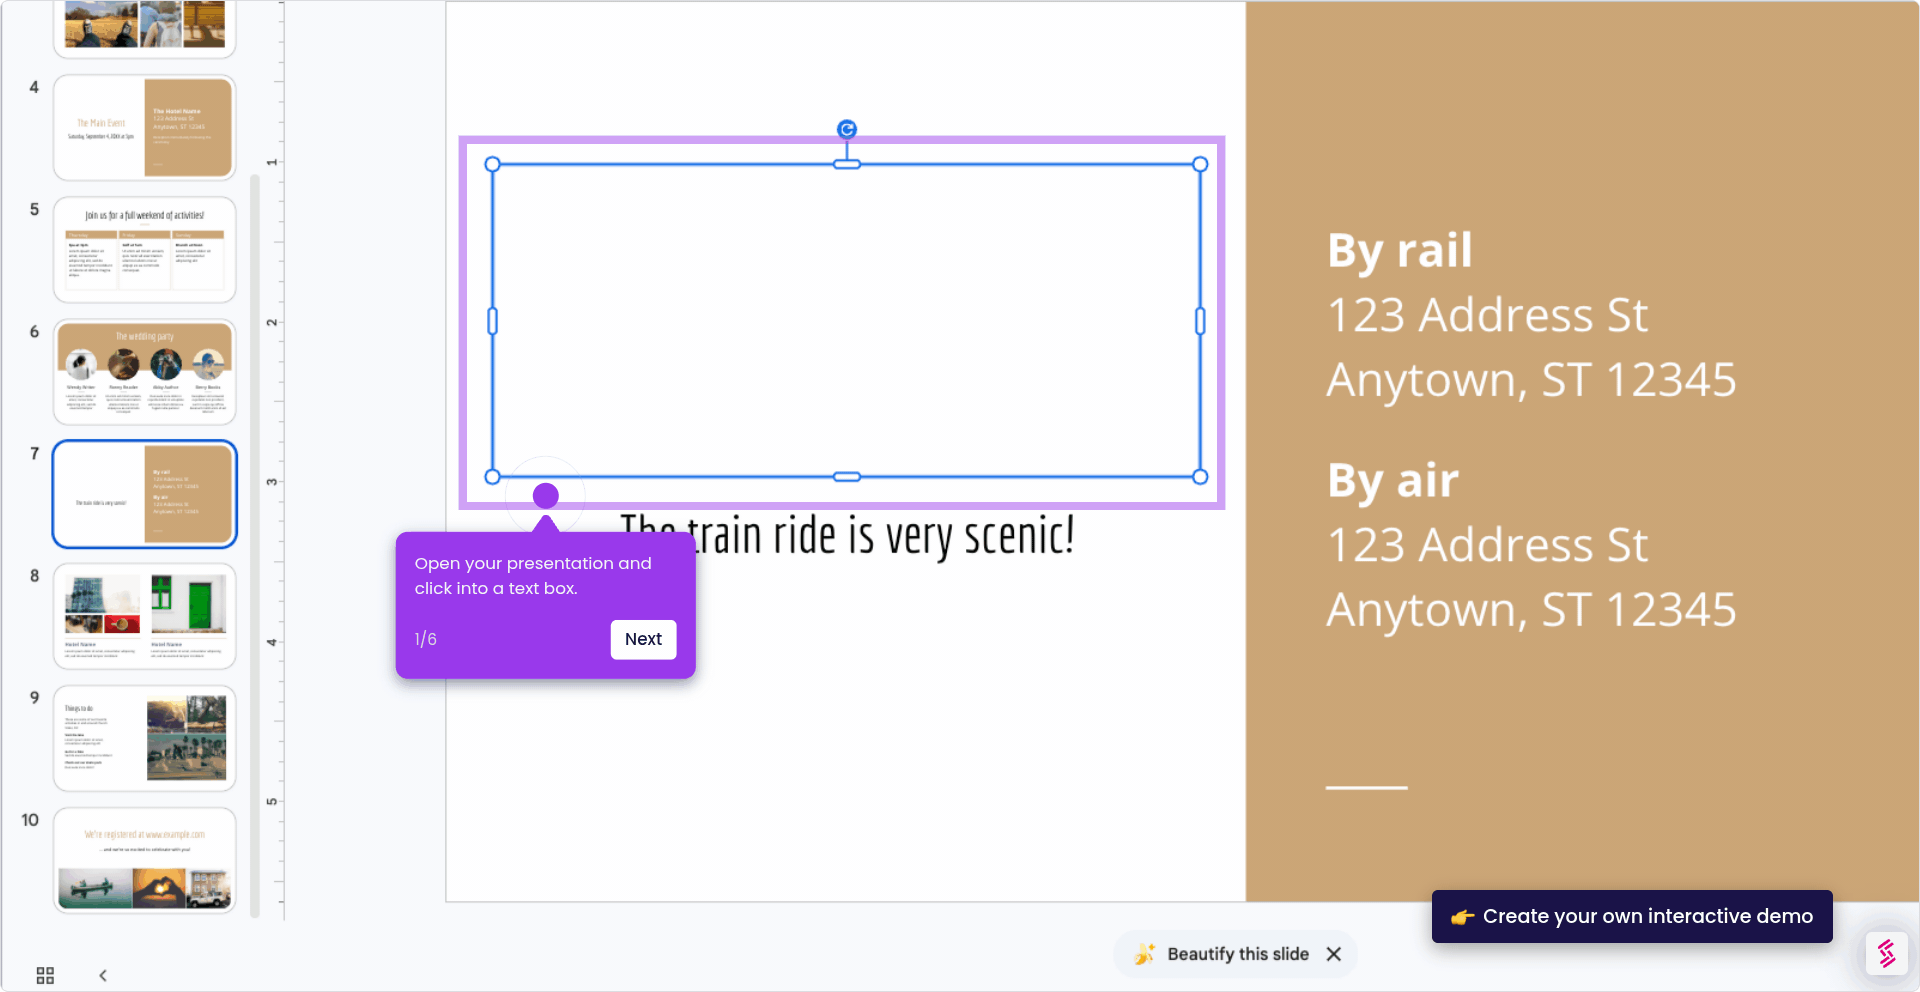Click the sparkle icon on Beautify chip

click(x=1145, y=954)
